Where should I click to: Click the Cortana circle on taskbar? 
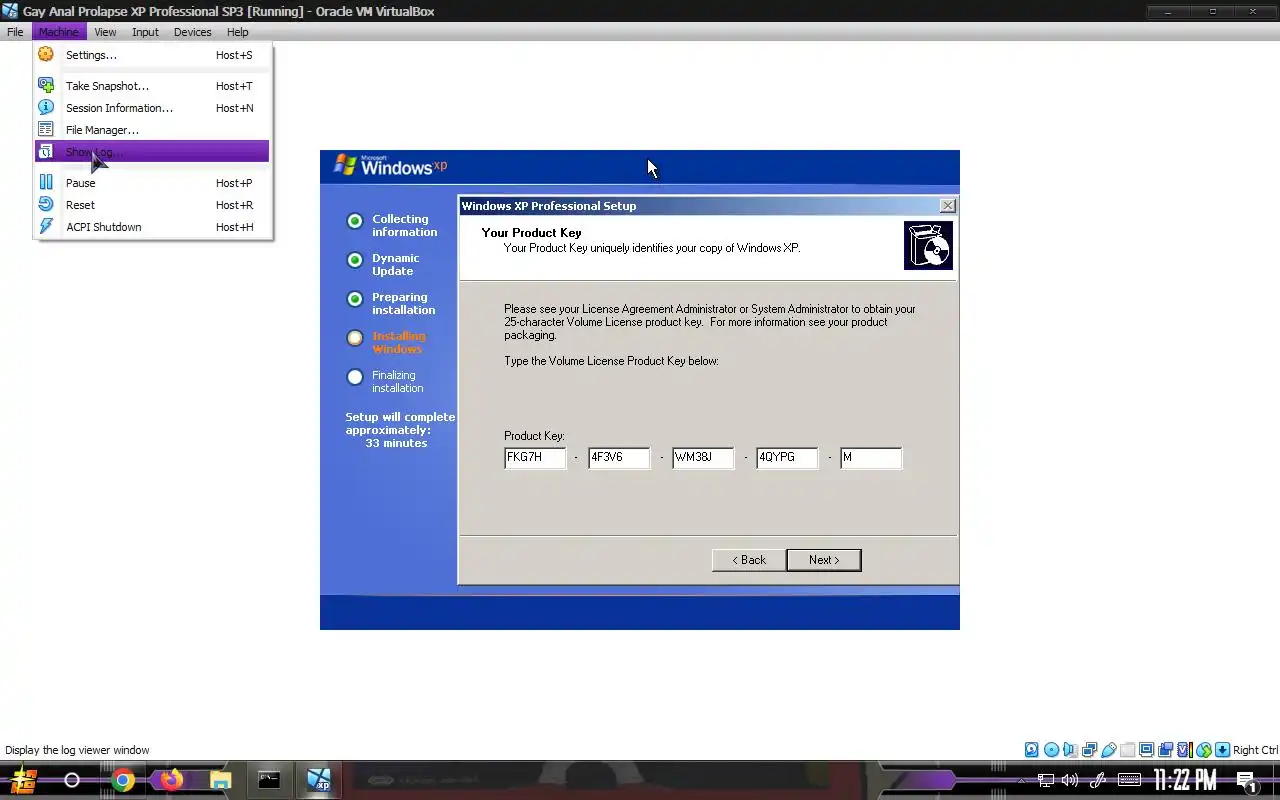click(72, 780)
